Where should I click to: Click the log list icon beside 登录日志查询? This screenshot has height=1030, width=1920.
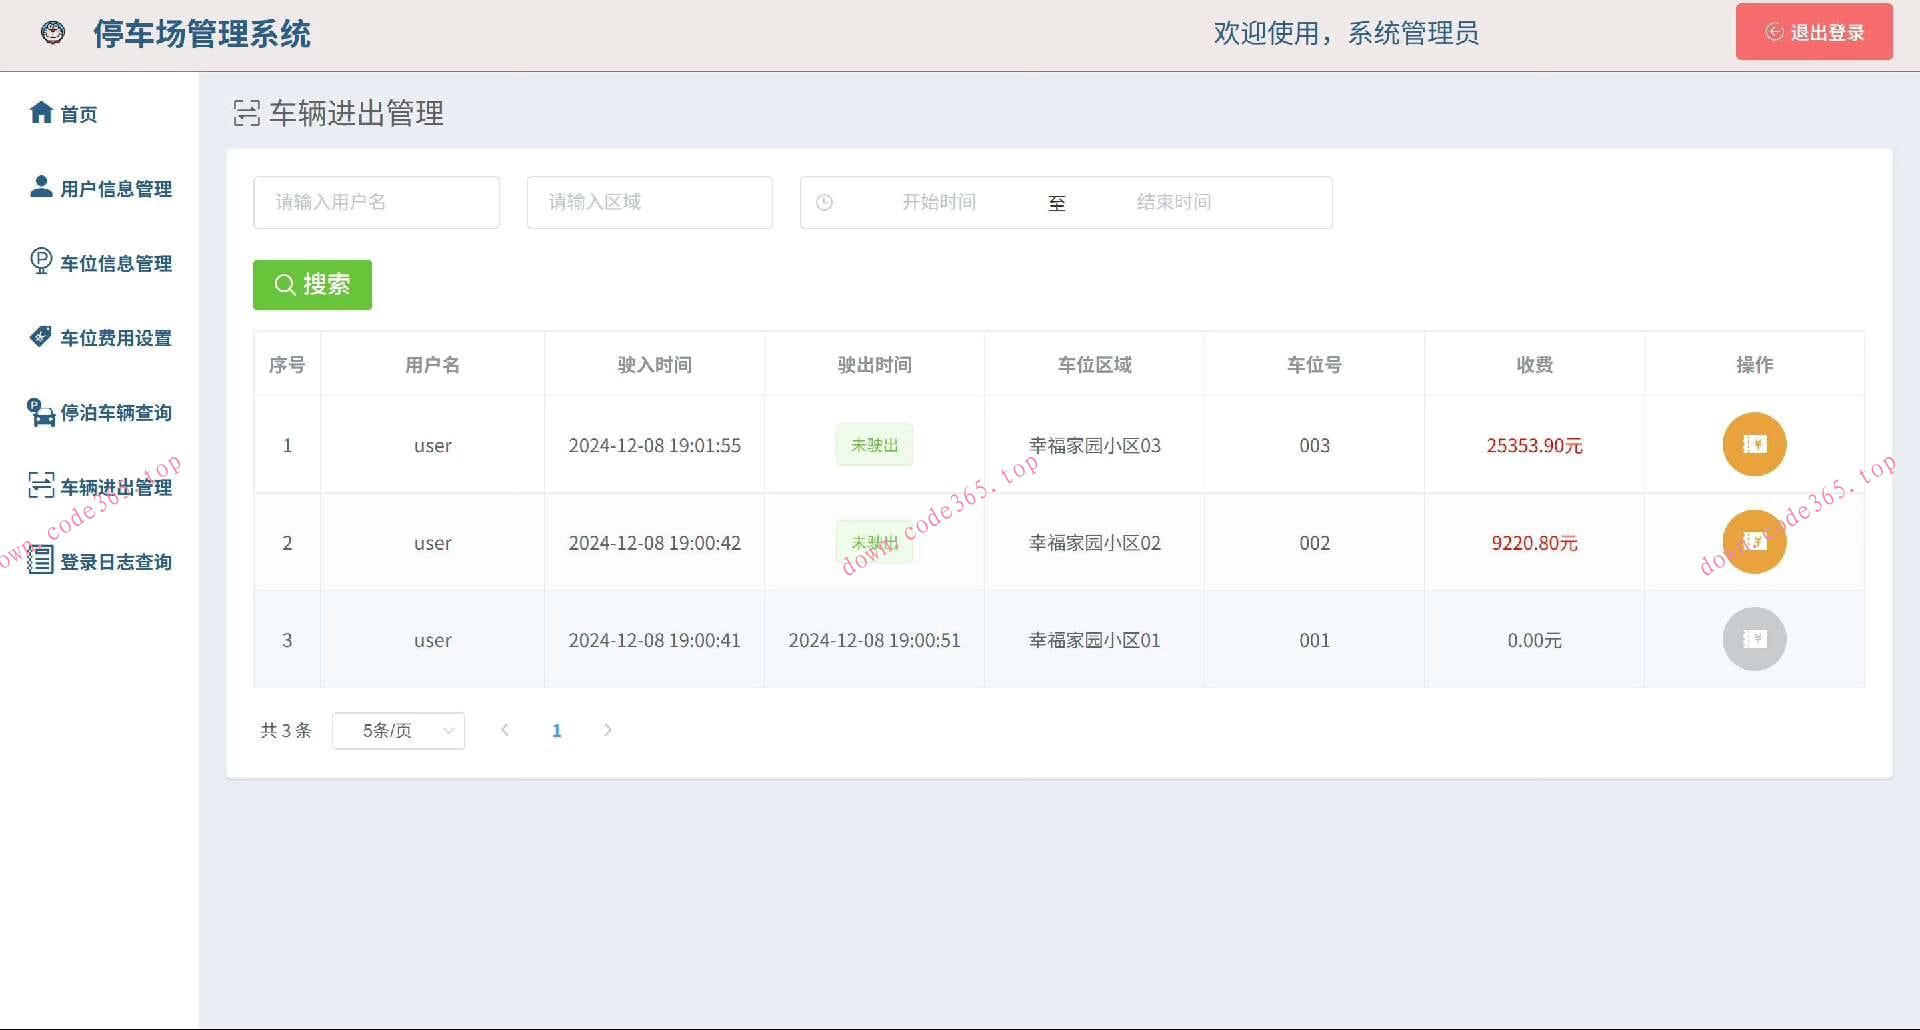[x=41, y=560]
